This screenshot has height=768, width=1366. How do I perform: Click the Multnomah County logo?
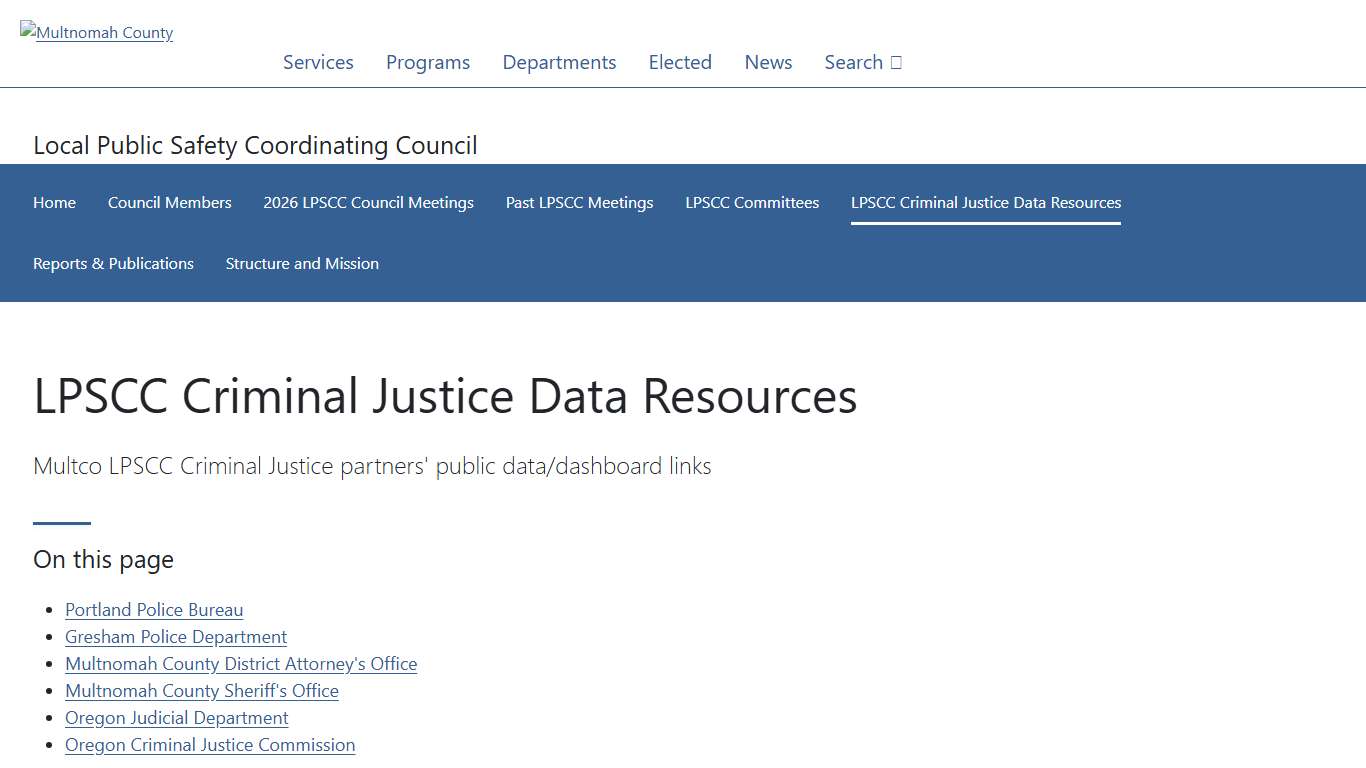(96, 32)
